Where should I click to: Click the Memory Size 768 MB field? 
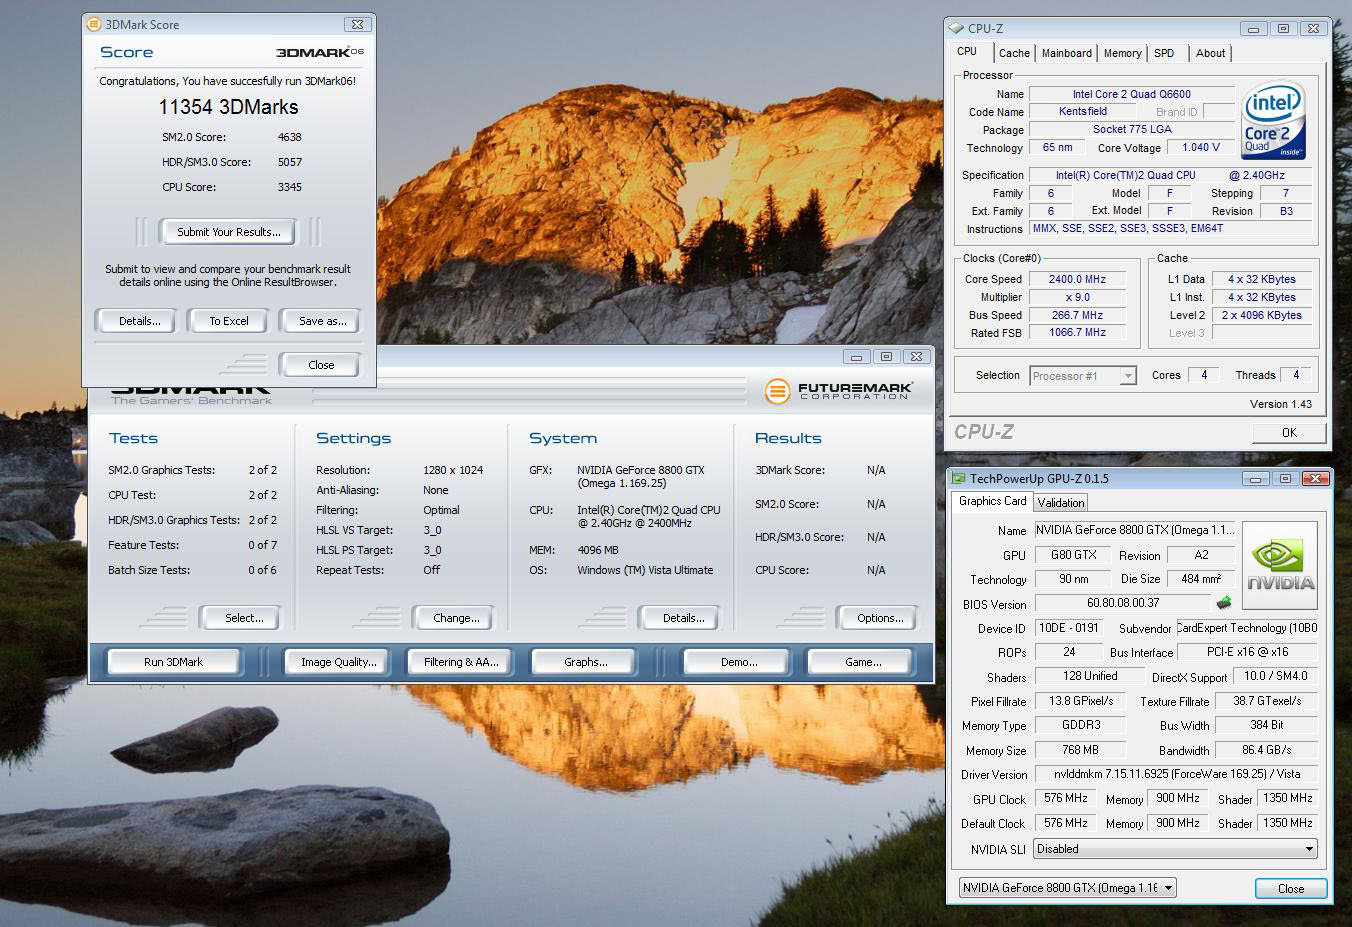(x=1080, y=750)
